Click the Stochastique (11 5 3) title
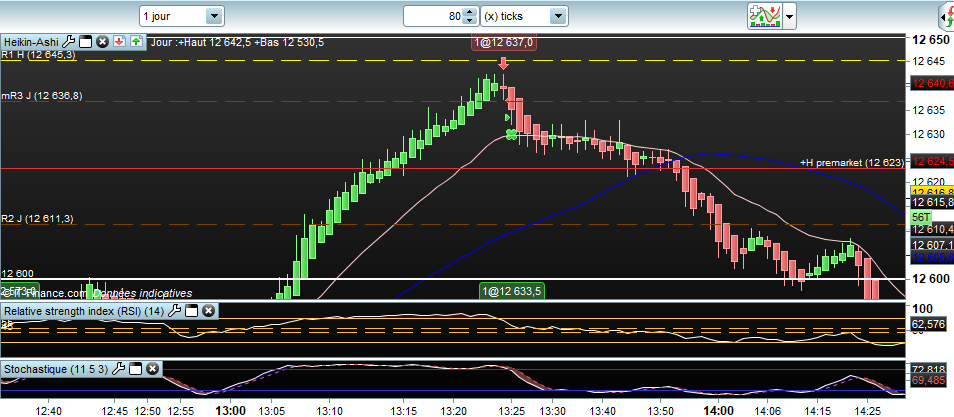The width and height of the screenshot is (954, 417). [x=57, y=369]
